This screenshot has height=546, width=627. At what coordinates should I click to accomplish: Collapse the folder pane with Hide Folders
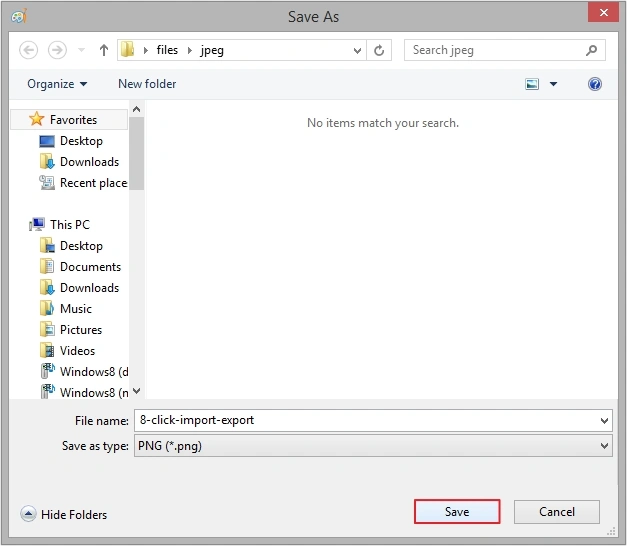[64, 514]
